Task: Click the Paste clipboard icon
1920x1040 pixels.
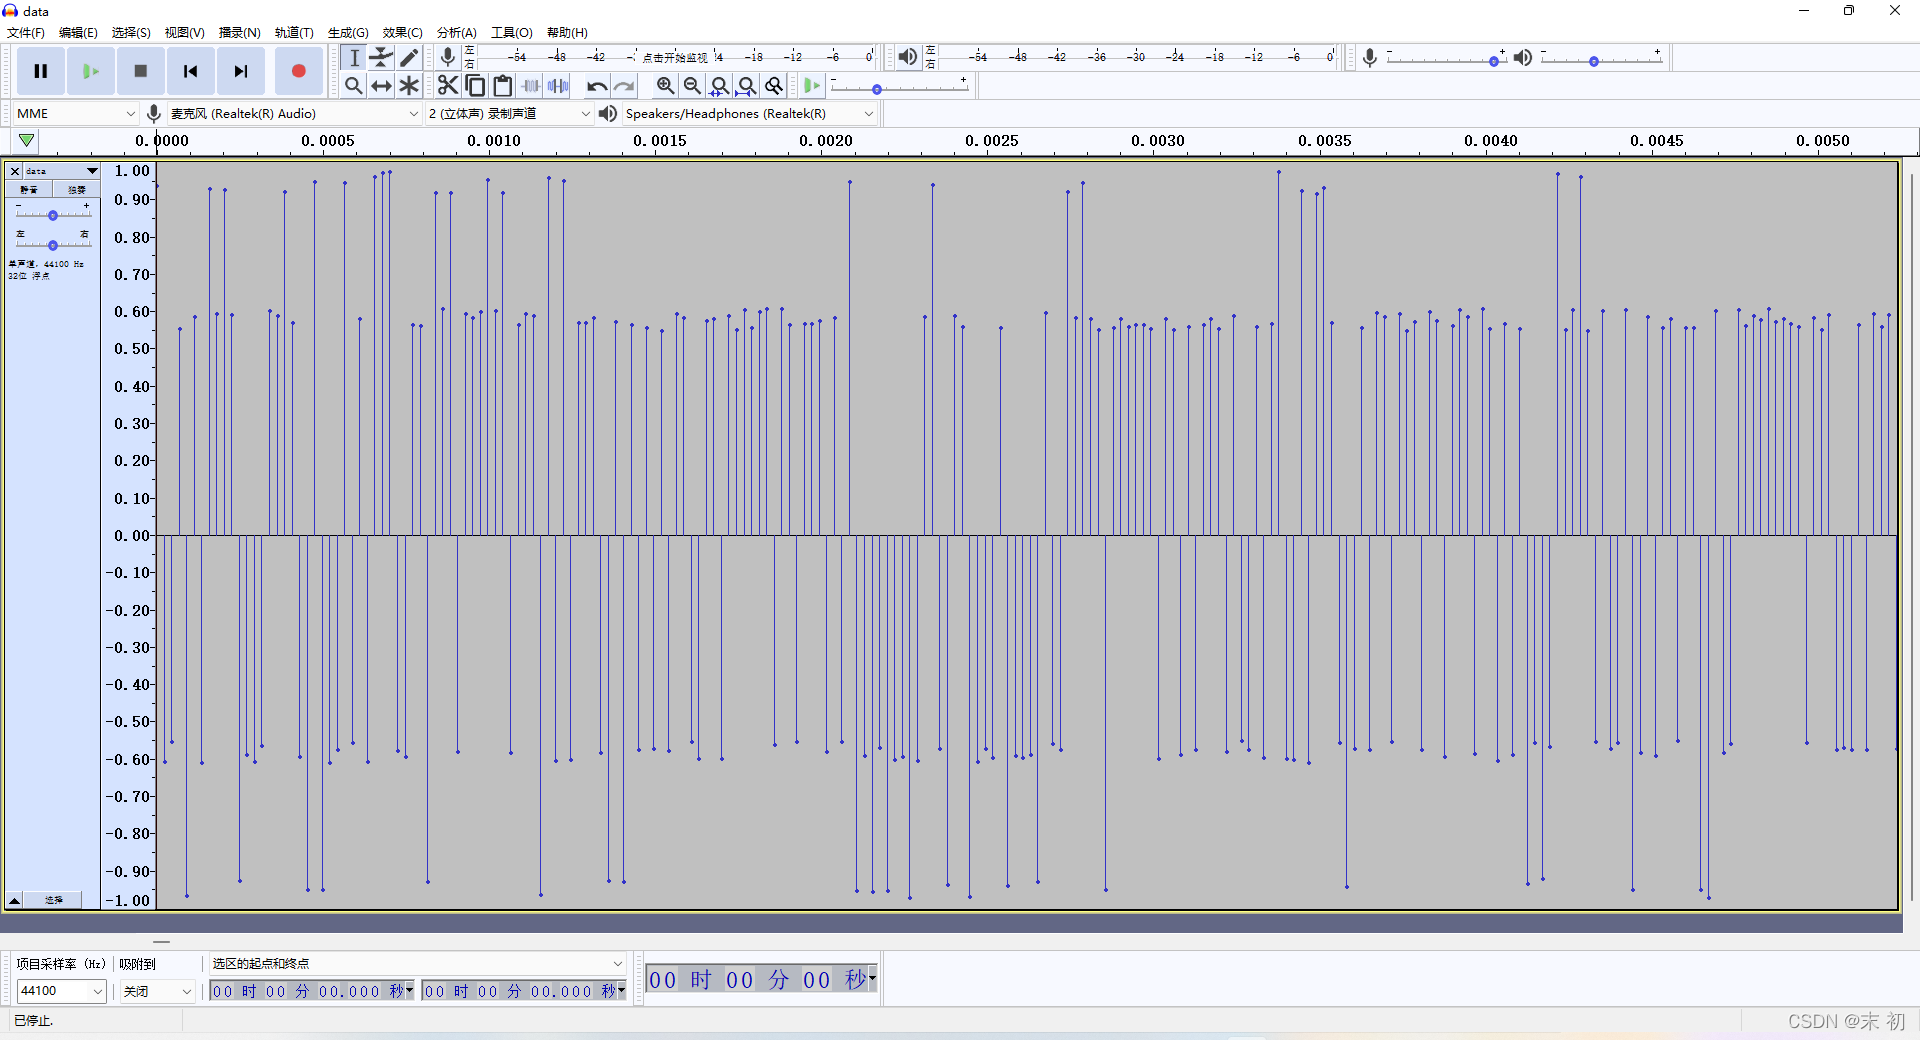Action: pyautogui.click(x=503, y=86)
